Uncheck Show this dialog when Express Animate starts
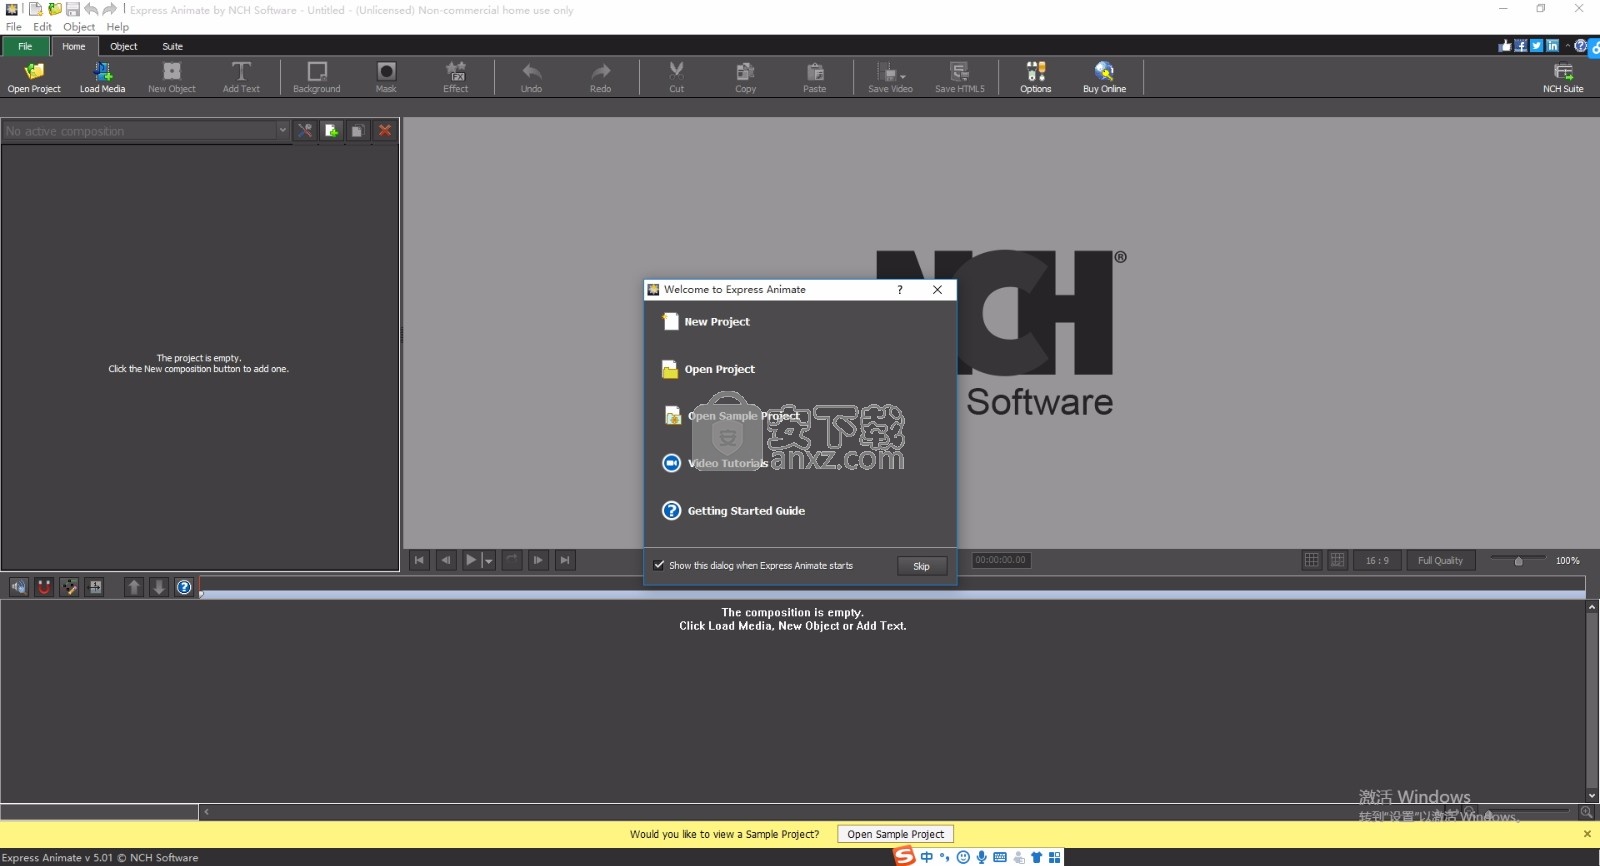 click(659, 565)
